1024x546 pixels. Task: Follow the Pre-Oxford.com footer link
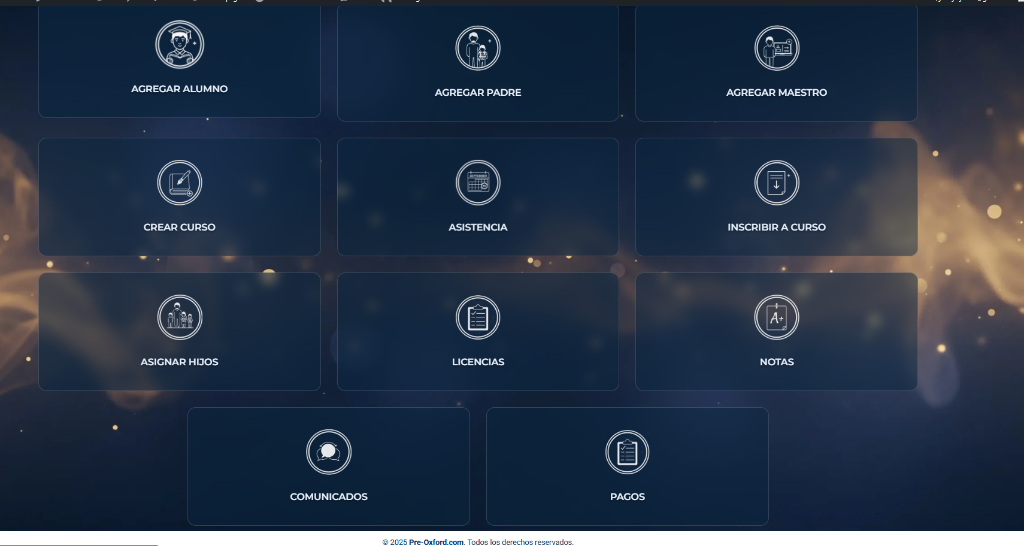436,542
